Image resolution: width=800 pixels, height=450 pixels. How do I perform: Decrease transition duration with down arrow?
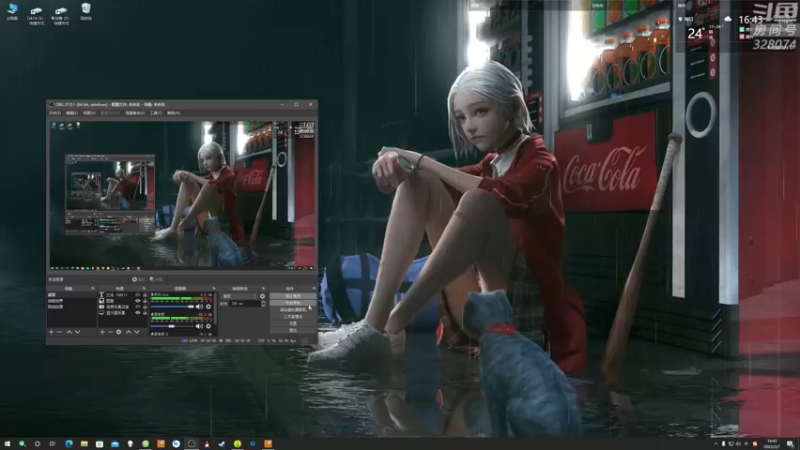point(263,305)
